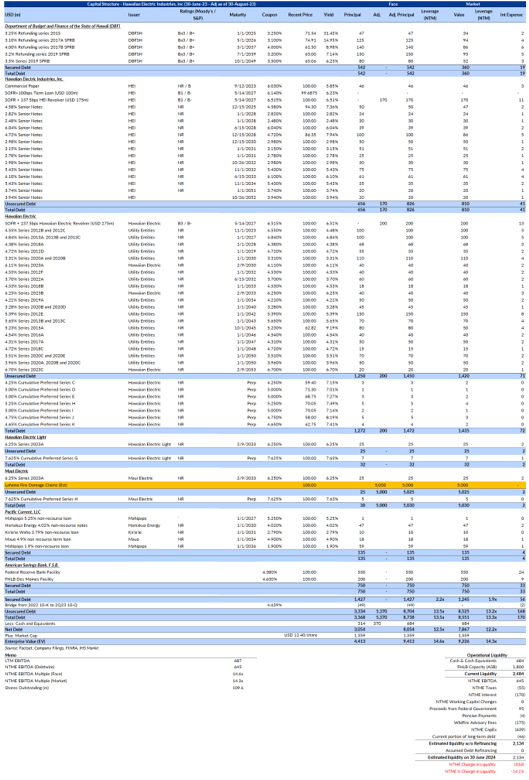The image size is (529, 780).
Task: Select 'Proceeds from Federal Government' label
Action: 463,708
